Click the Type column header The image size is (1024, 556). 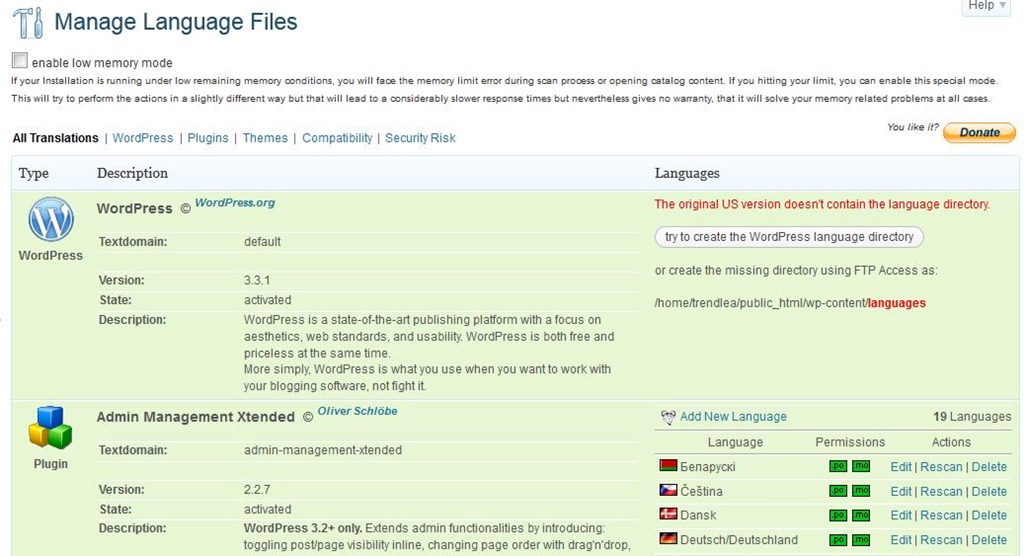click(x=33, y=173)
